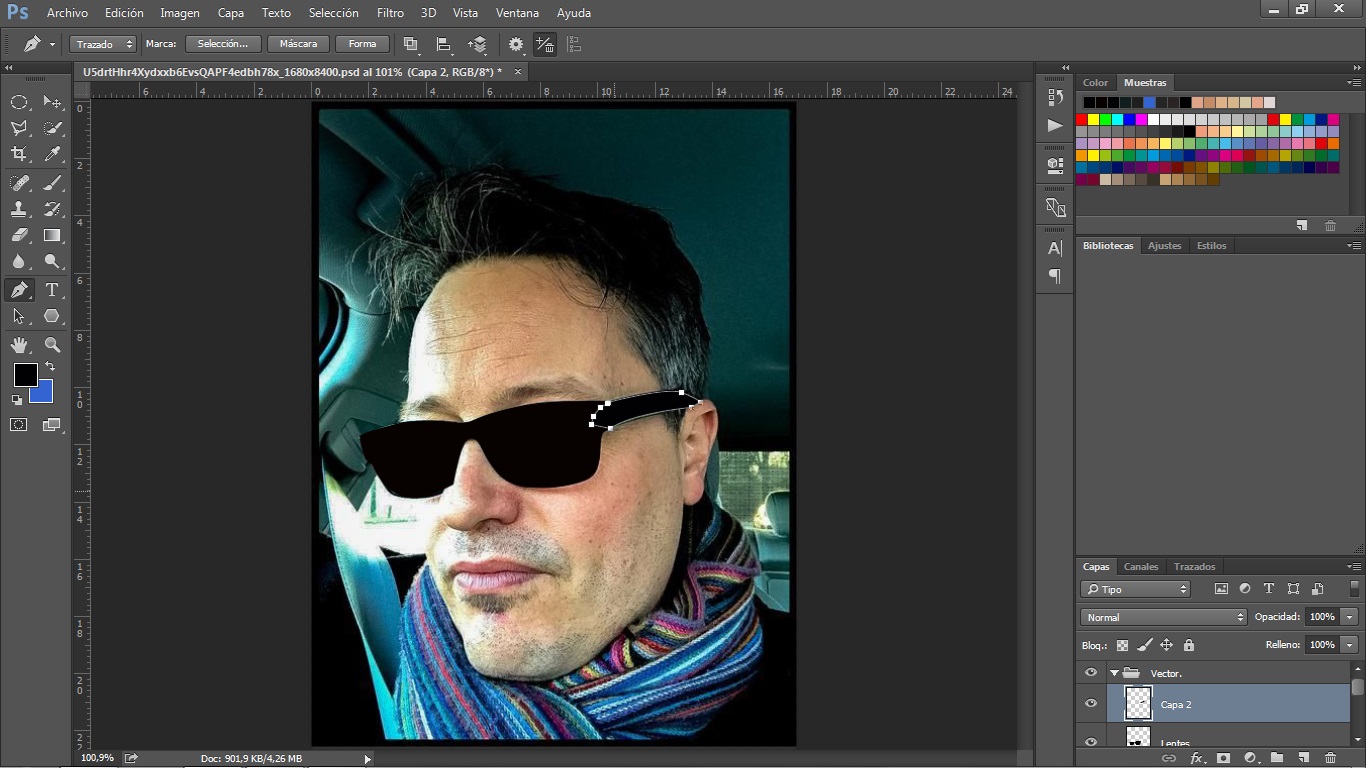Screen dimensions: 1366x768
Task: Delete layer with Layers panel trash icon
Action: point(1330,759)
